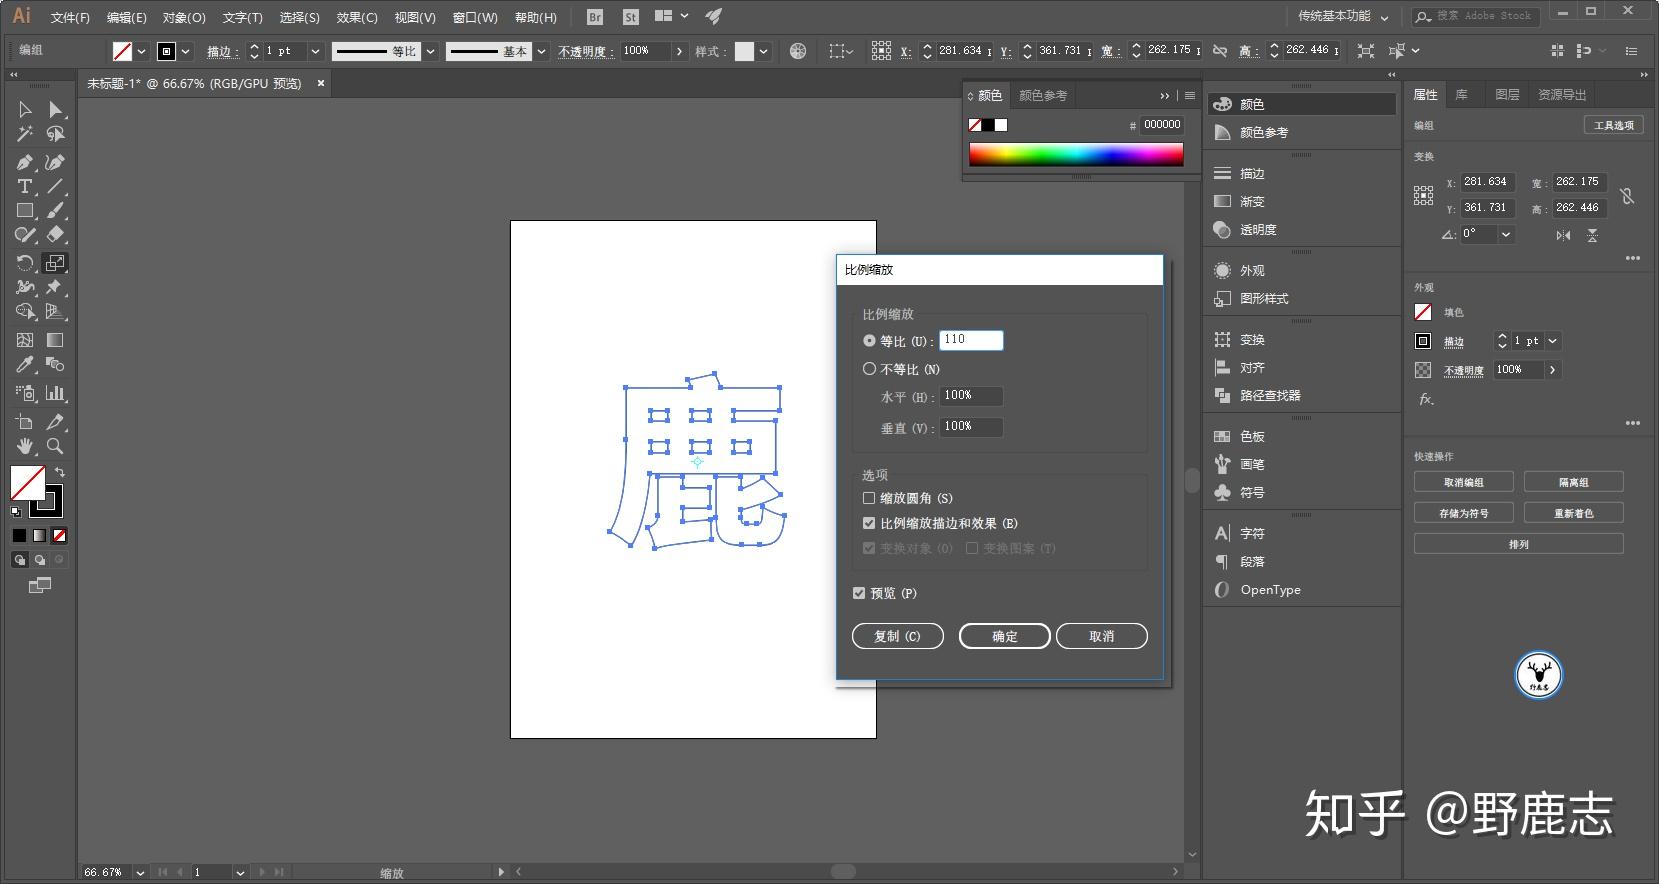Viewport: 1659px width, 884px height.
Task: Select the Eyedropper tool
Action: click(25, 365)
